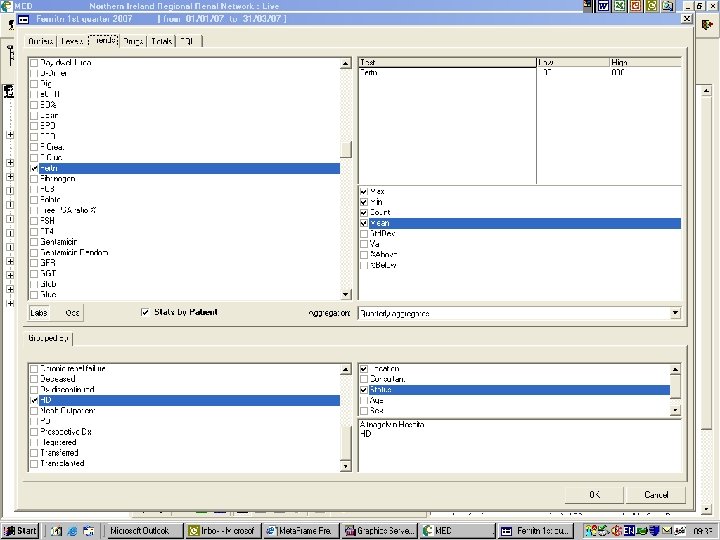720x540 pixels.
Task: Open the Aggregation dropdown
Action: [675, 313]
